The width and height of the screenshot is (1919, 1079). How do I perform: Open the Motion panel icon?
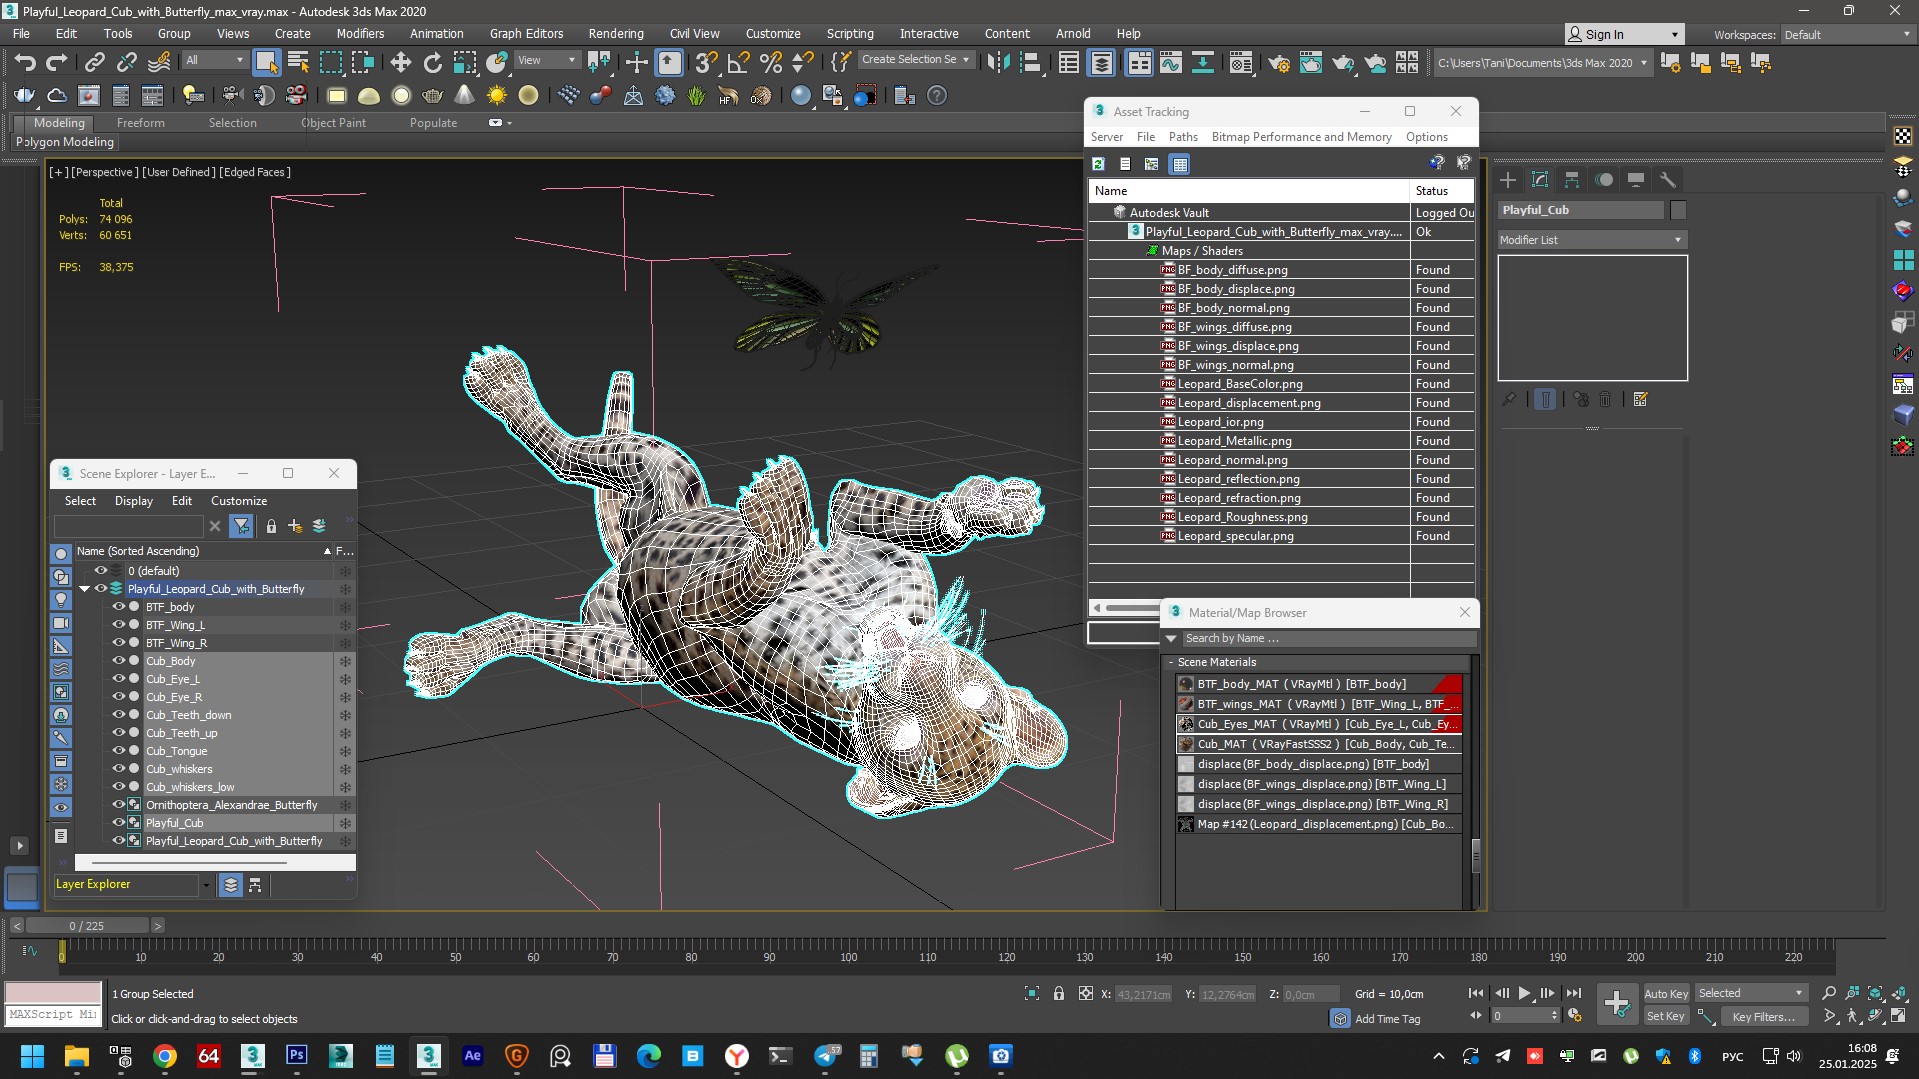tap(1604, 180)
